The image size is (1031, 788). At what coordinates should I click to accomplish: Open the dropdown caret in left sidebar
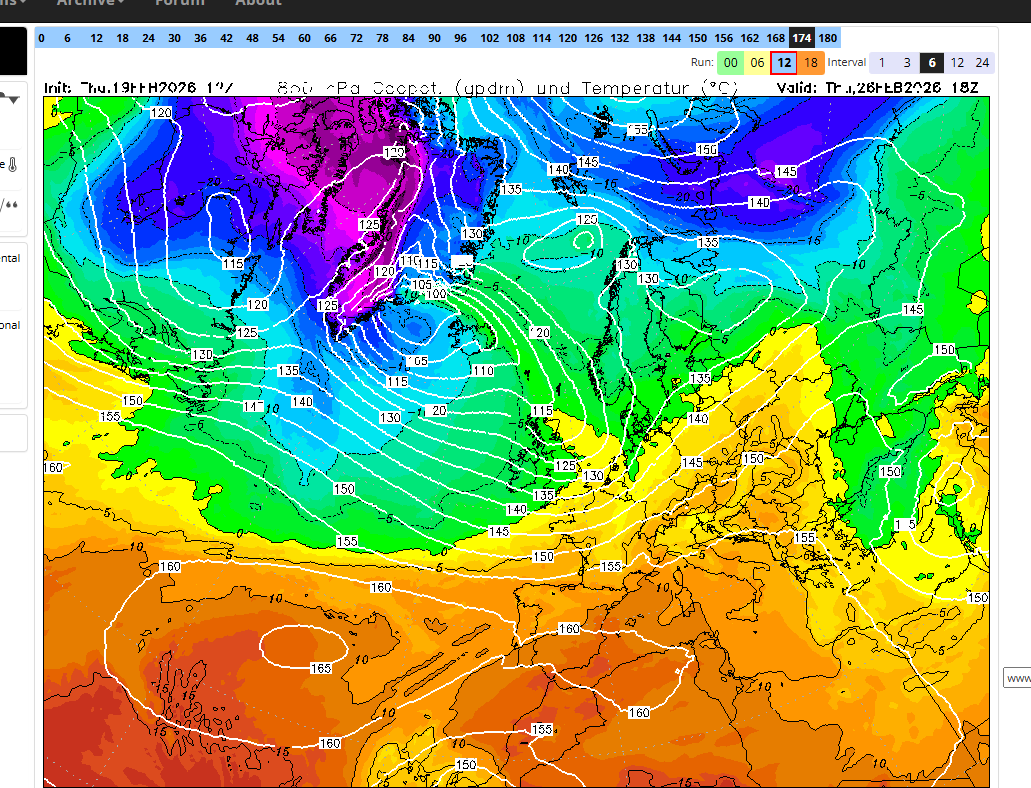click(12, 99)
